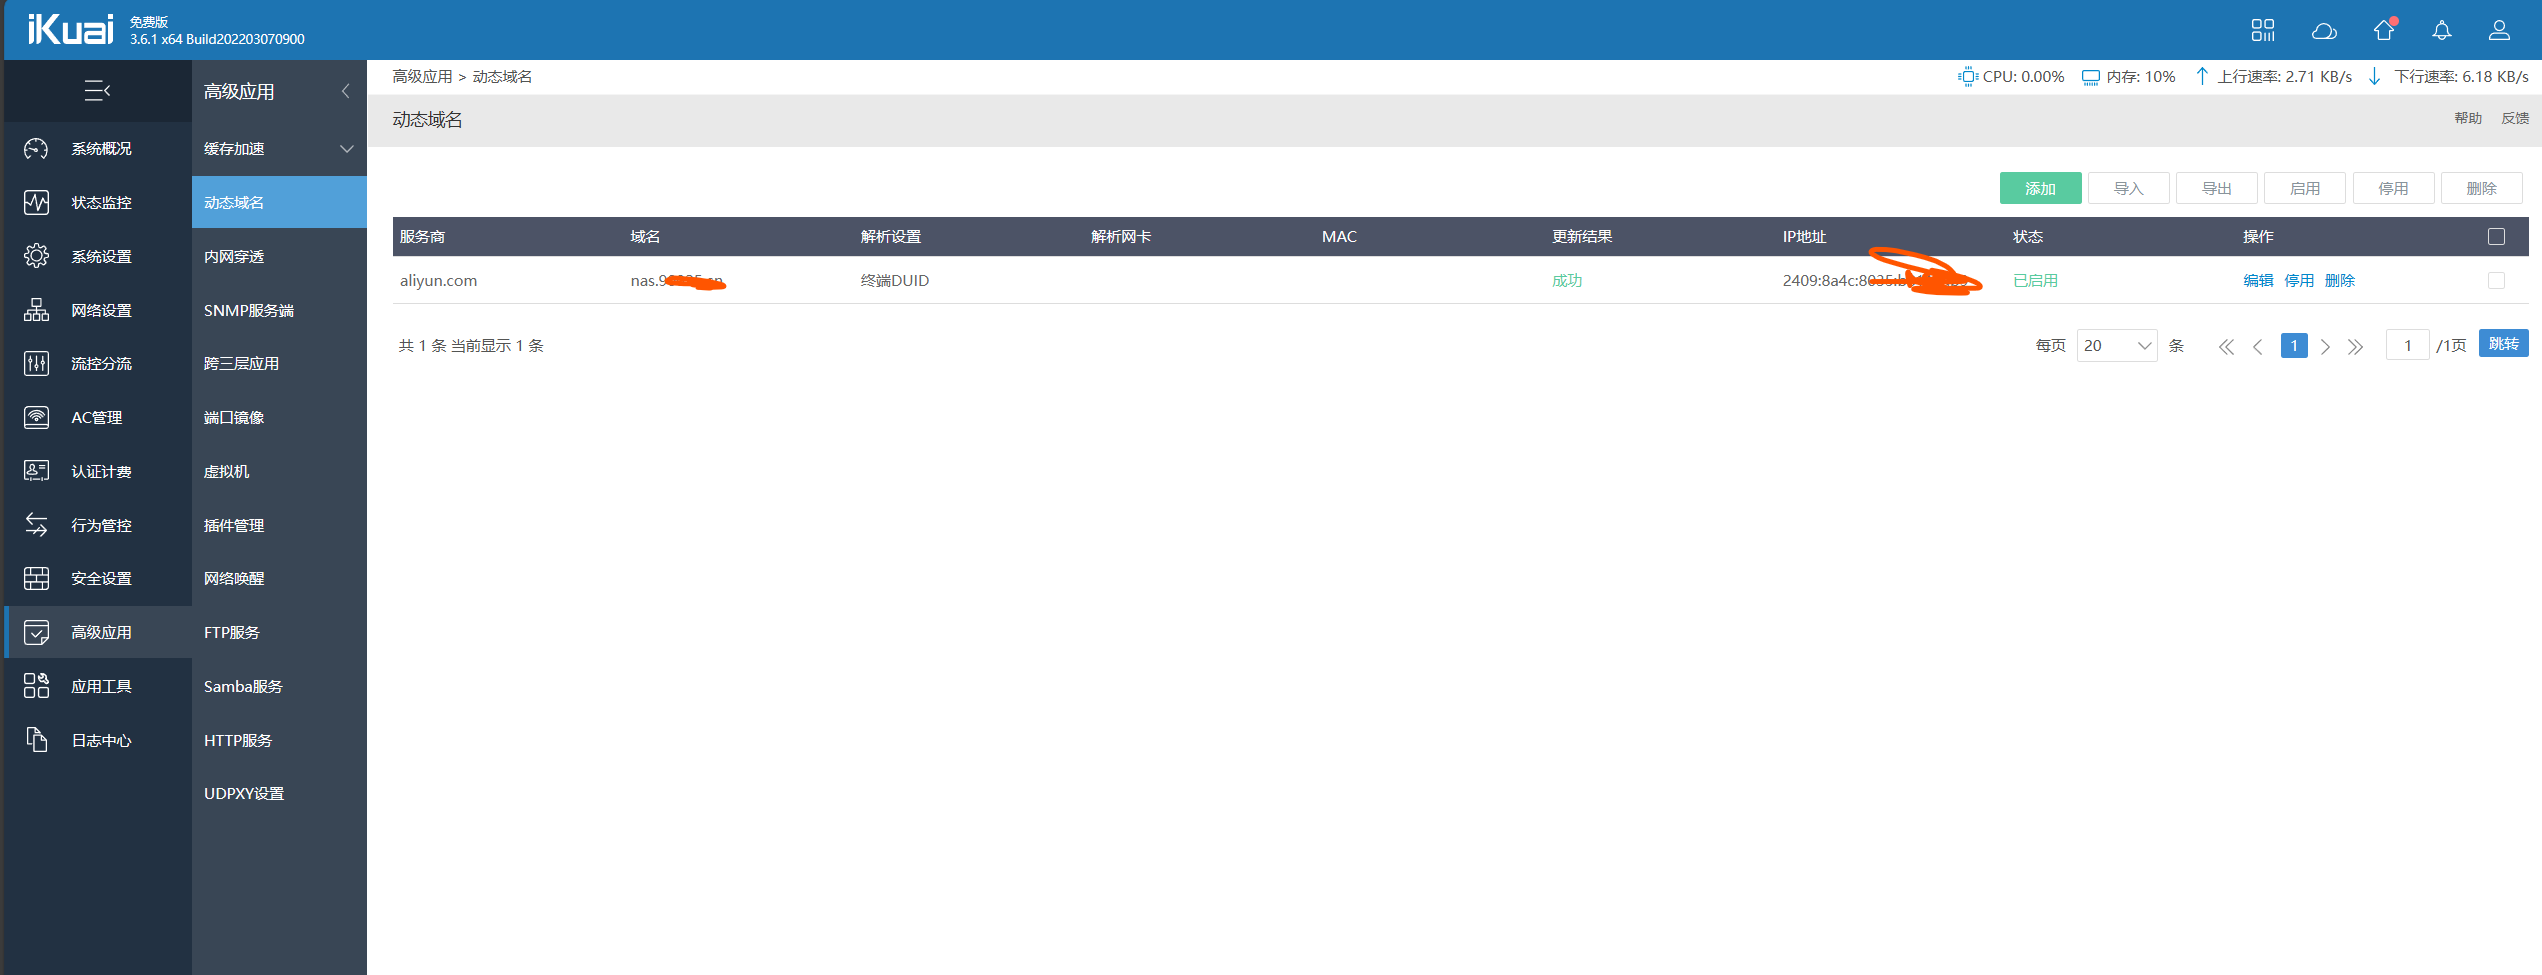Open 系统设置 in the left sidebar
Image resolution: width=2542 pixels, height=975 pixels.
point(98,256)
